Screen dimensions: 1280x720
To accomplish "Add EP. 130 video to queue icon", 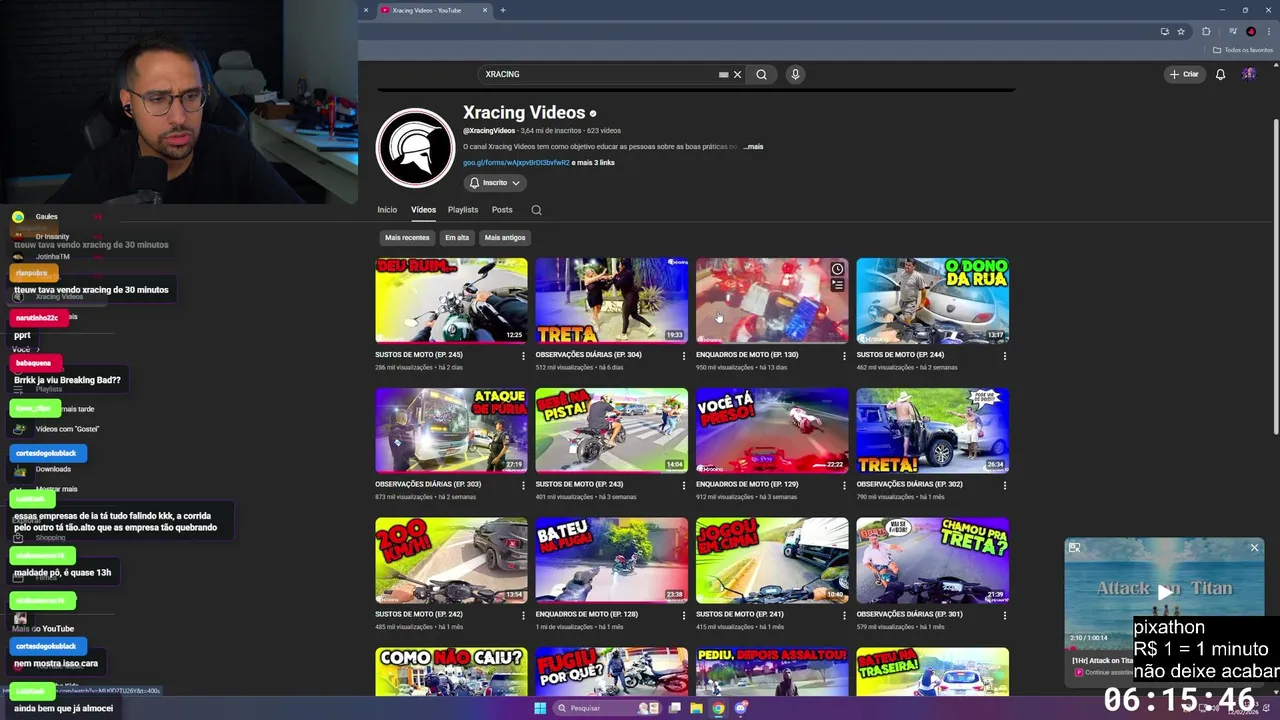I will [x=837, y=285].
